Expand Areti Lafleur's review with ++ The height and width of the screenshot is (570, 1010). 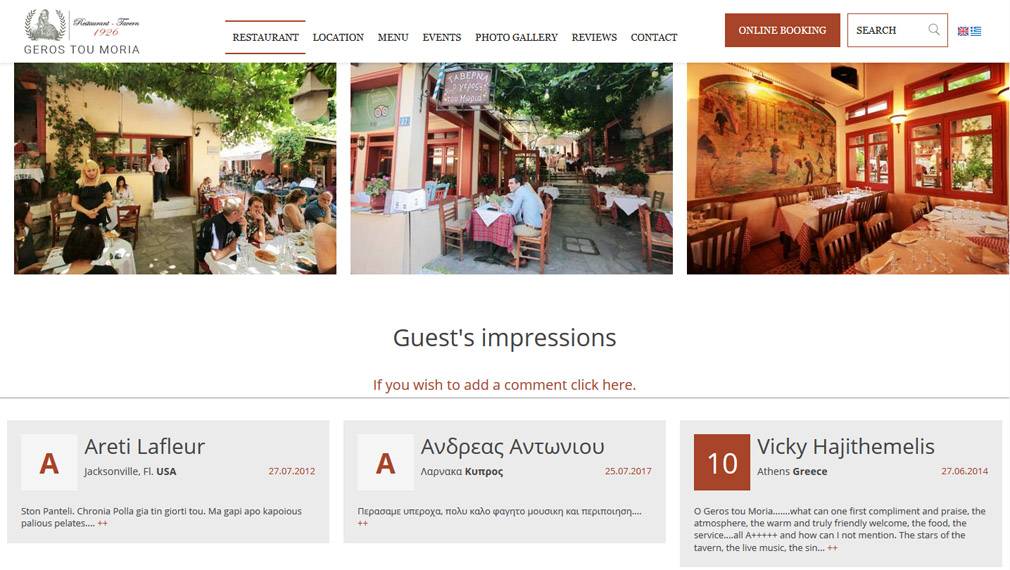coord(102,524)
